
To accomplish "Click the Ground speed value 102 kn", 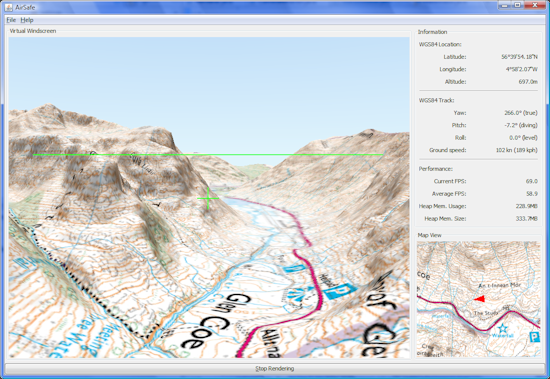I will tap(517, 150).
